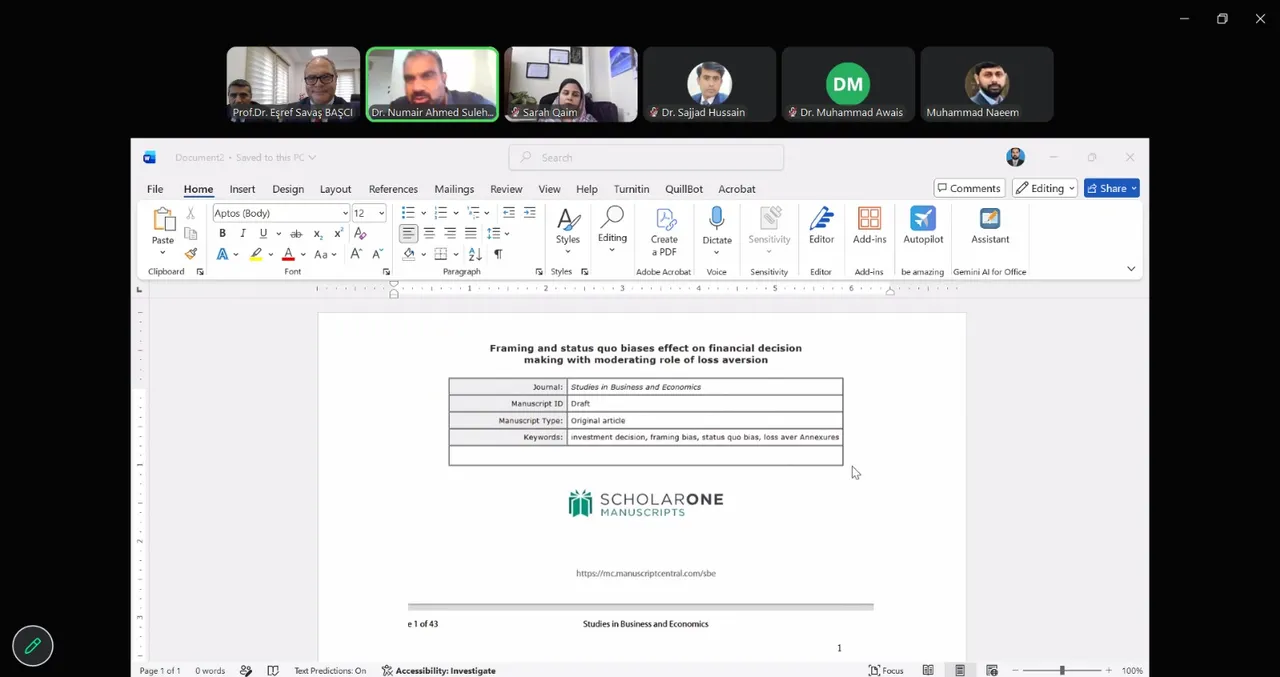Toggle Italic formatting

point(242,234)
